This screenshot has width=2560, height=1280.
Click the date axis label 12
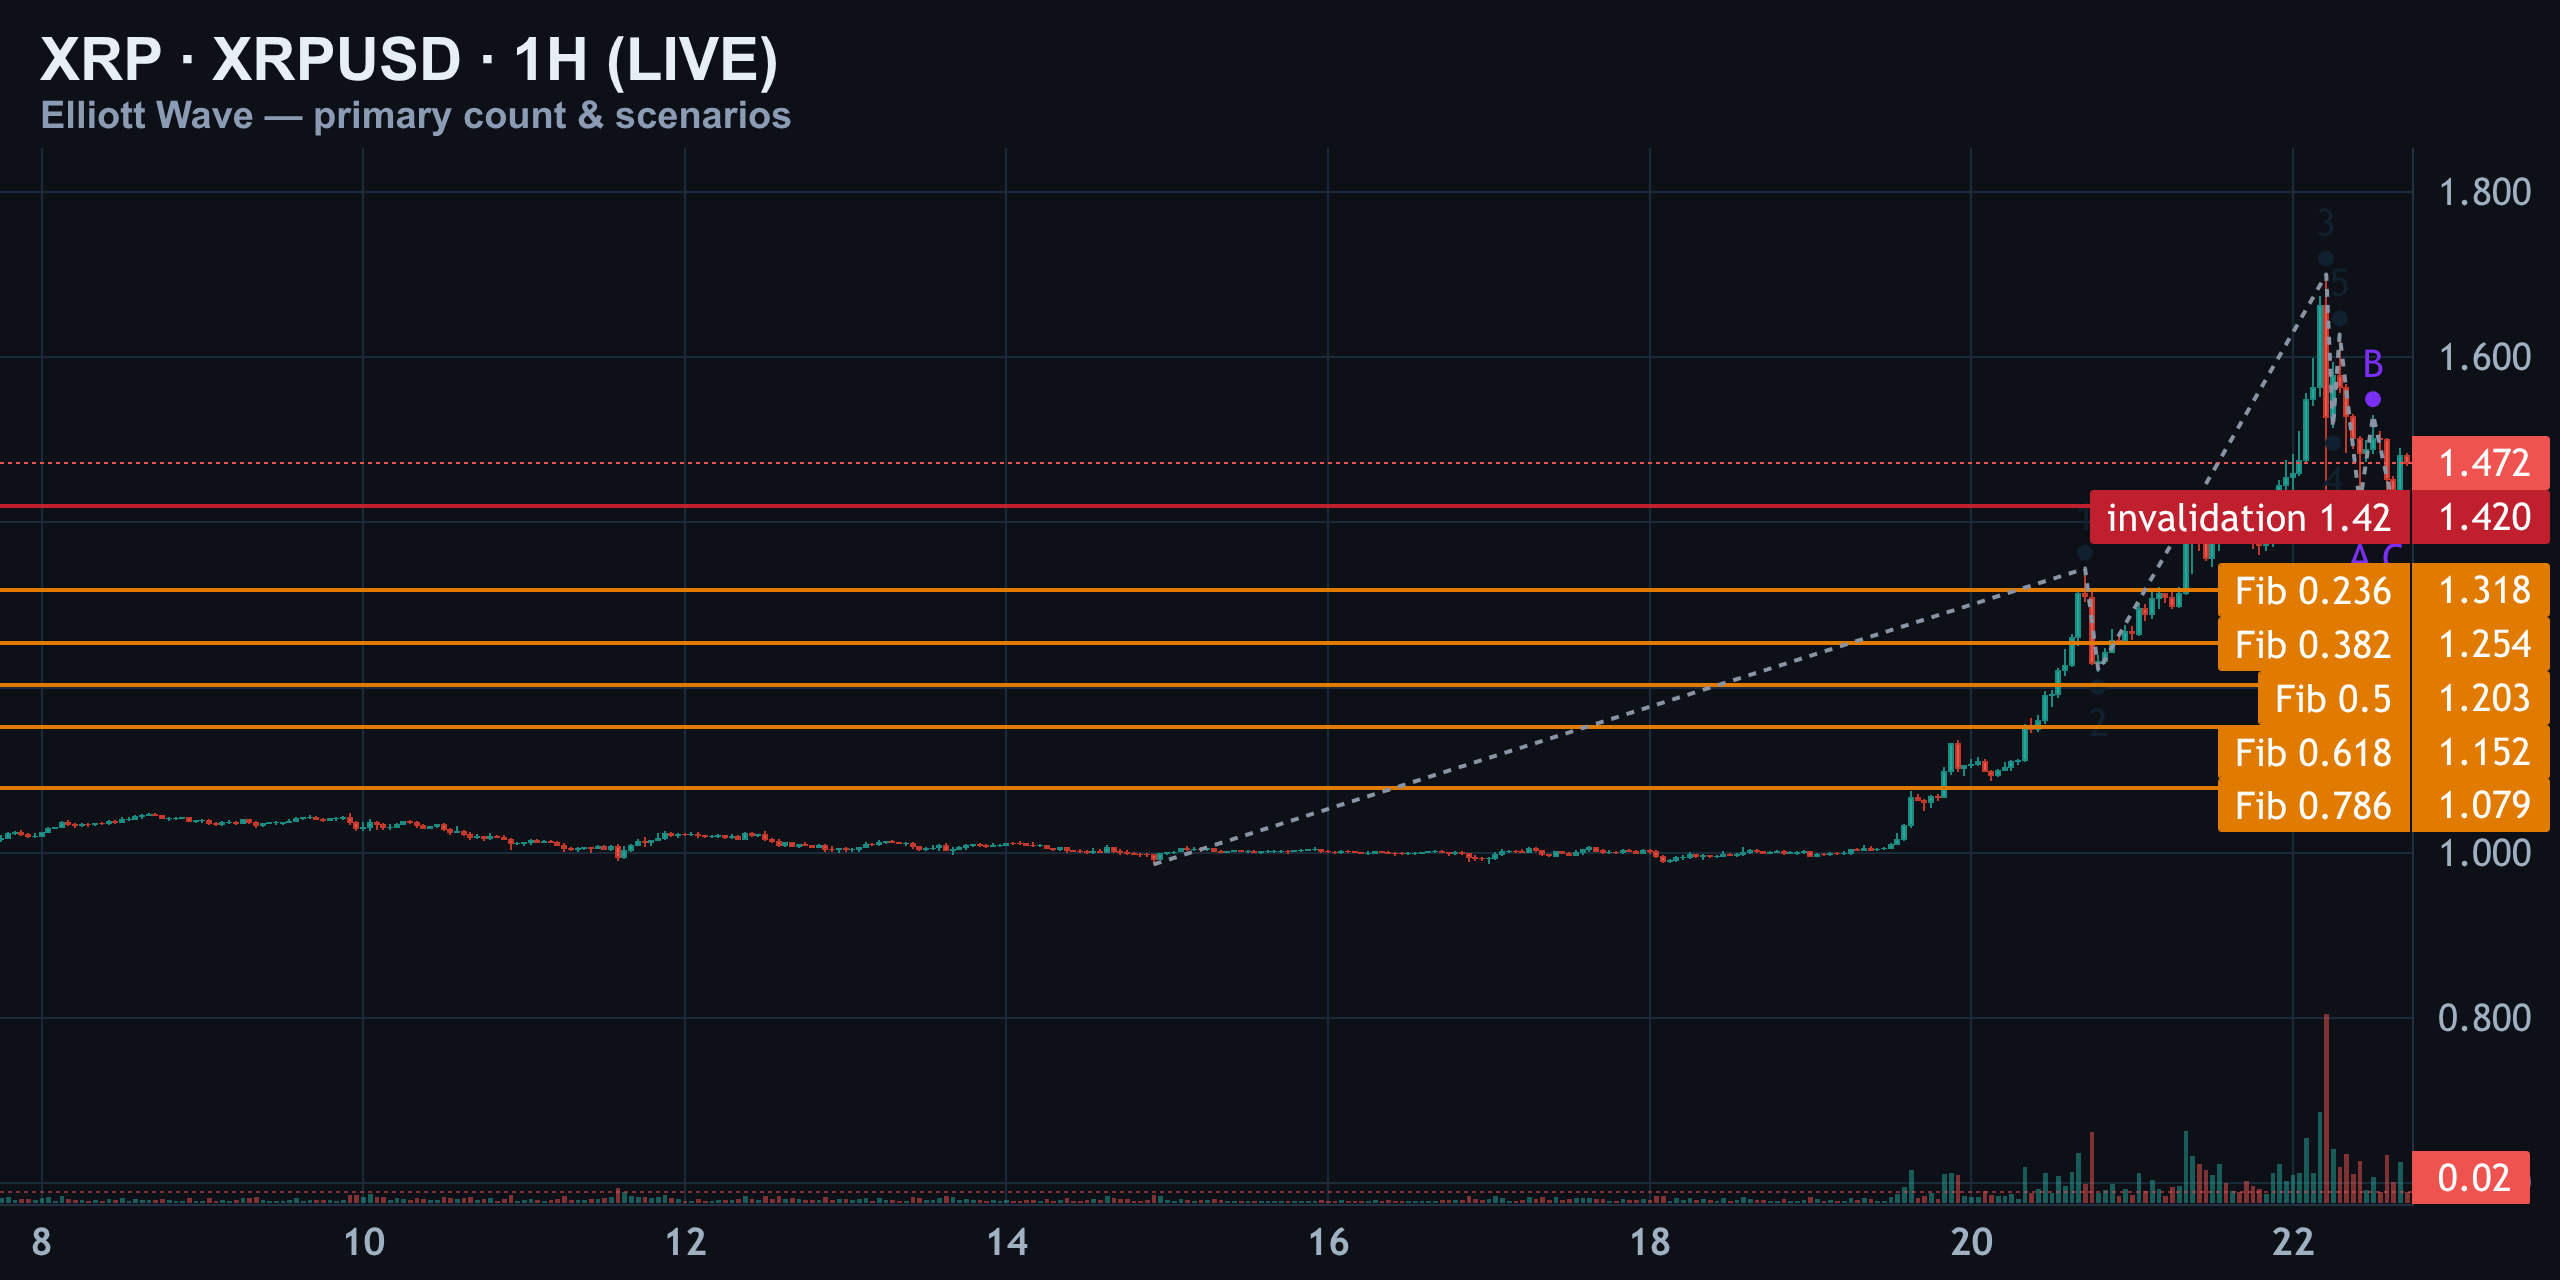pos(685,1242)
